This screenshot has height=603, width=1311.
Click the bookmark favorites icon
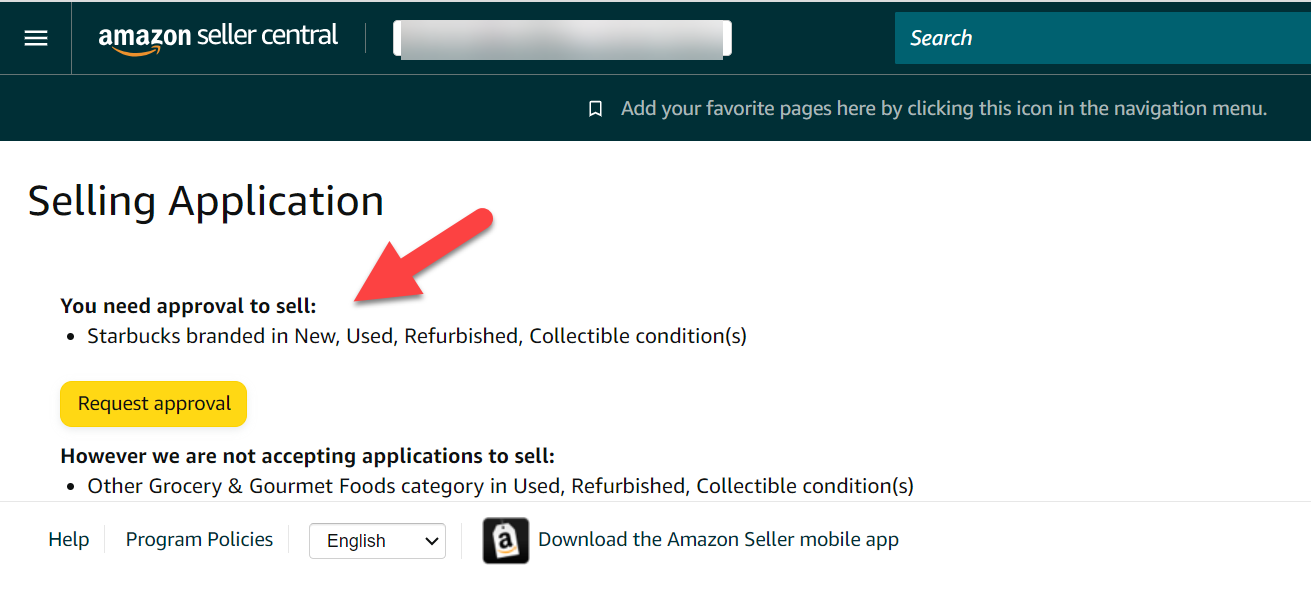click(595, 108)
